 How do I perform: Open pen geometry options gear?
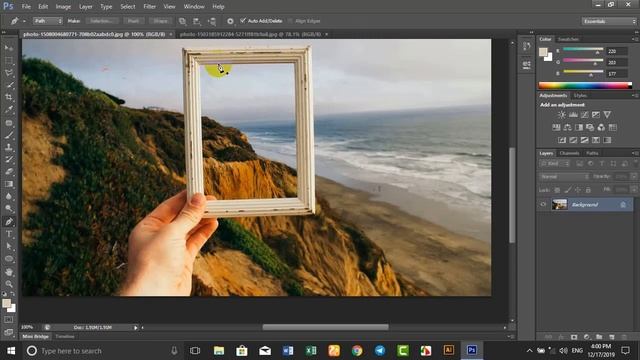(230, 21)
